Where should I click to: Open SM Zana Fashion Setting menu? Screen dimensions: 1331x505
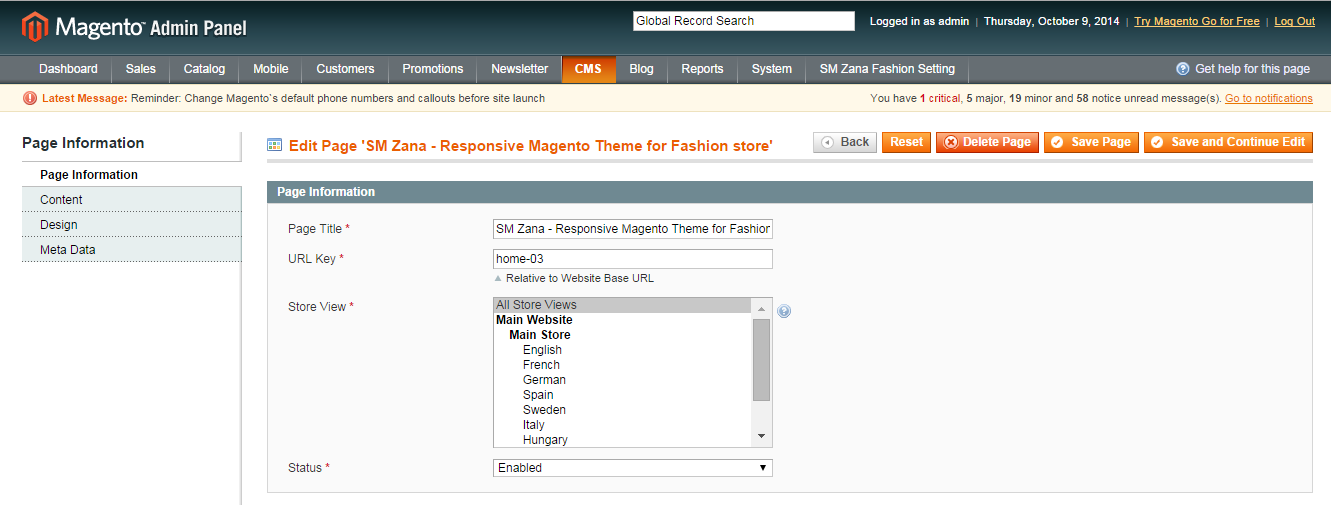887,69
